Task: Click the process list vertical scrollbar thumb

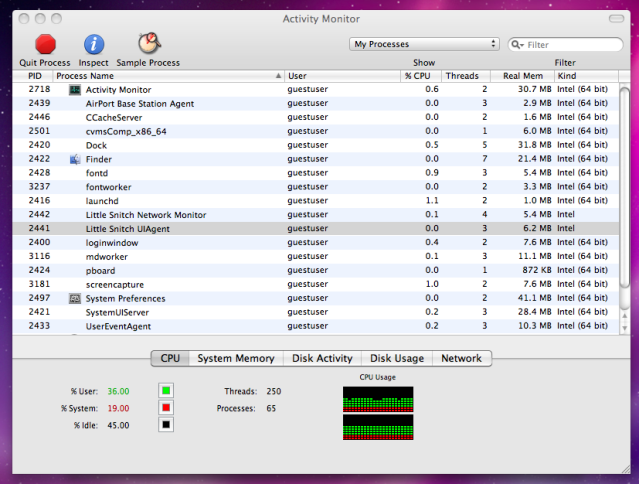Action: pyautogui.click(x=624, y=187)
